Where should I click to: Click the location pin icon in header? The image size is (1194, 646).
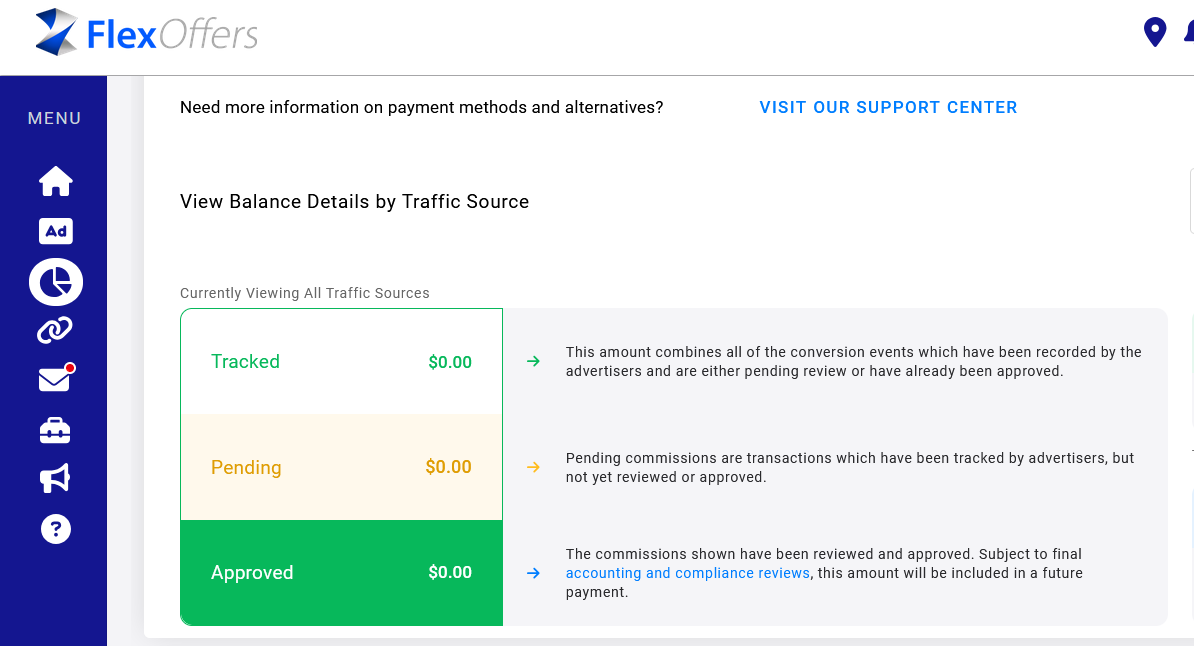pyautogui.click(x=1155, y=32)
